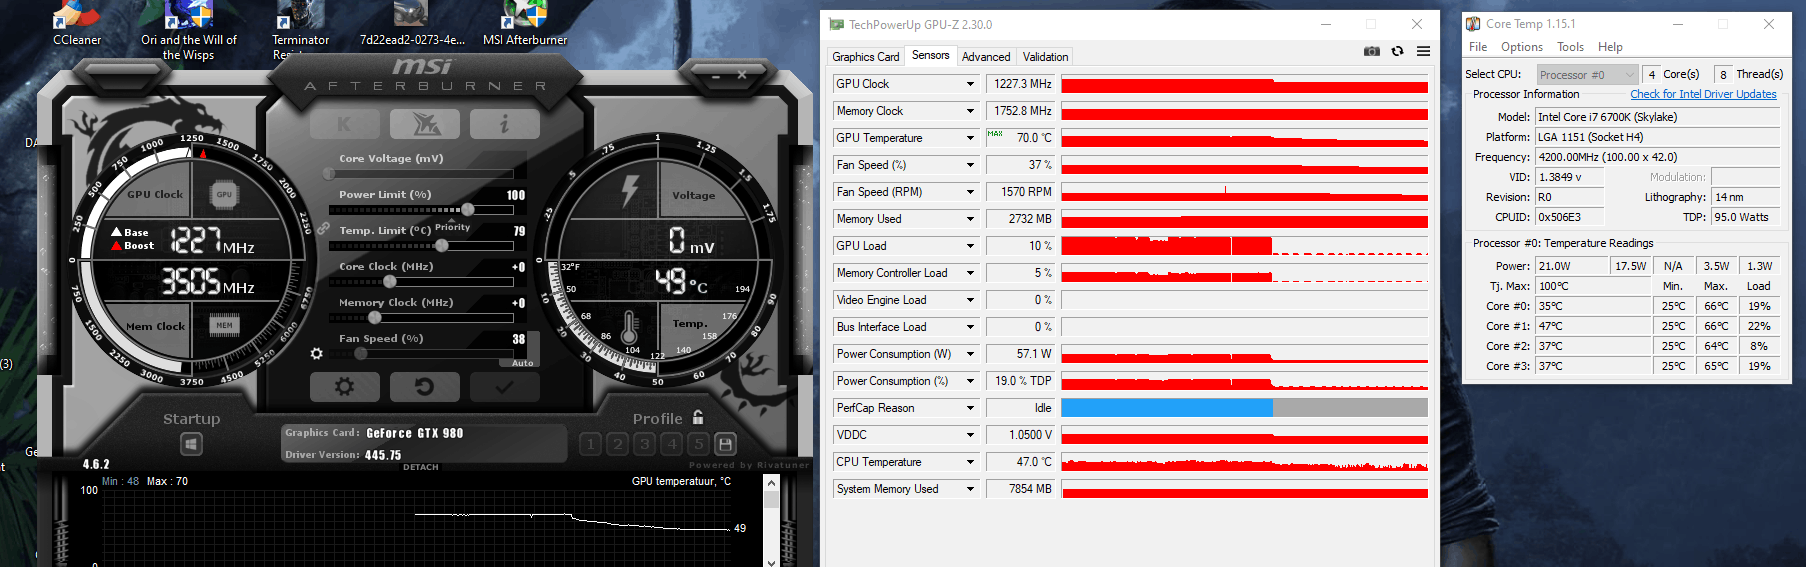Click the DETACH button in Afterburner
Image resolution: width=1806 pixels, height=567 pixels.
[421, 467]
